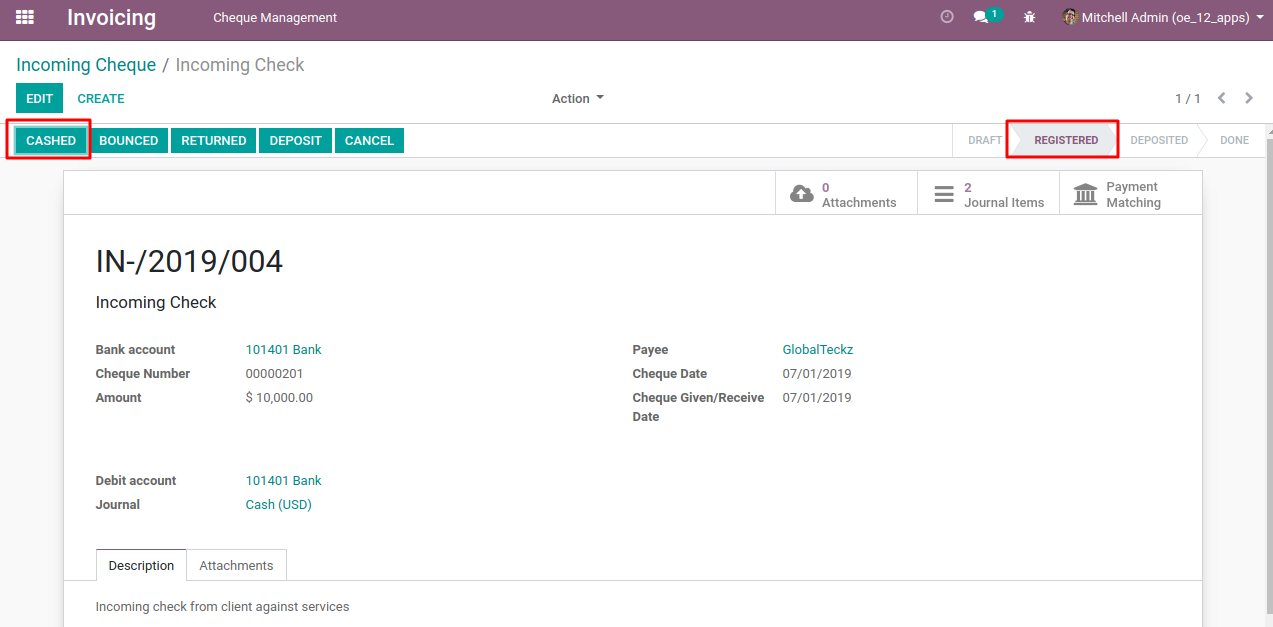Select the Deposited status stage

1159,140
